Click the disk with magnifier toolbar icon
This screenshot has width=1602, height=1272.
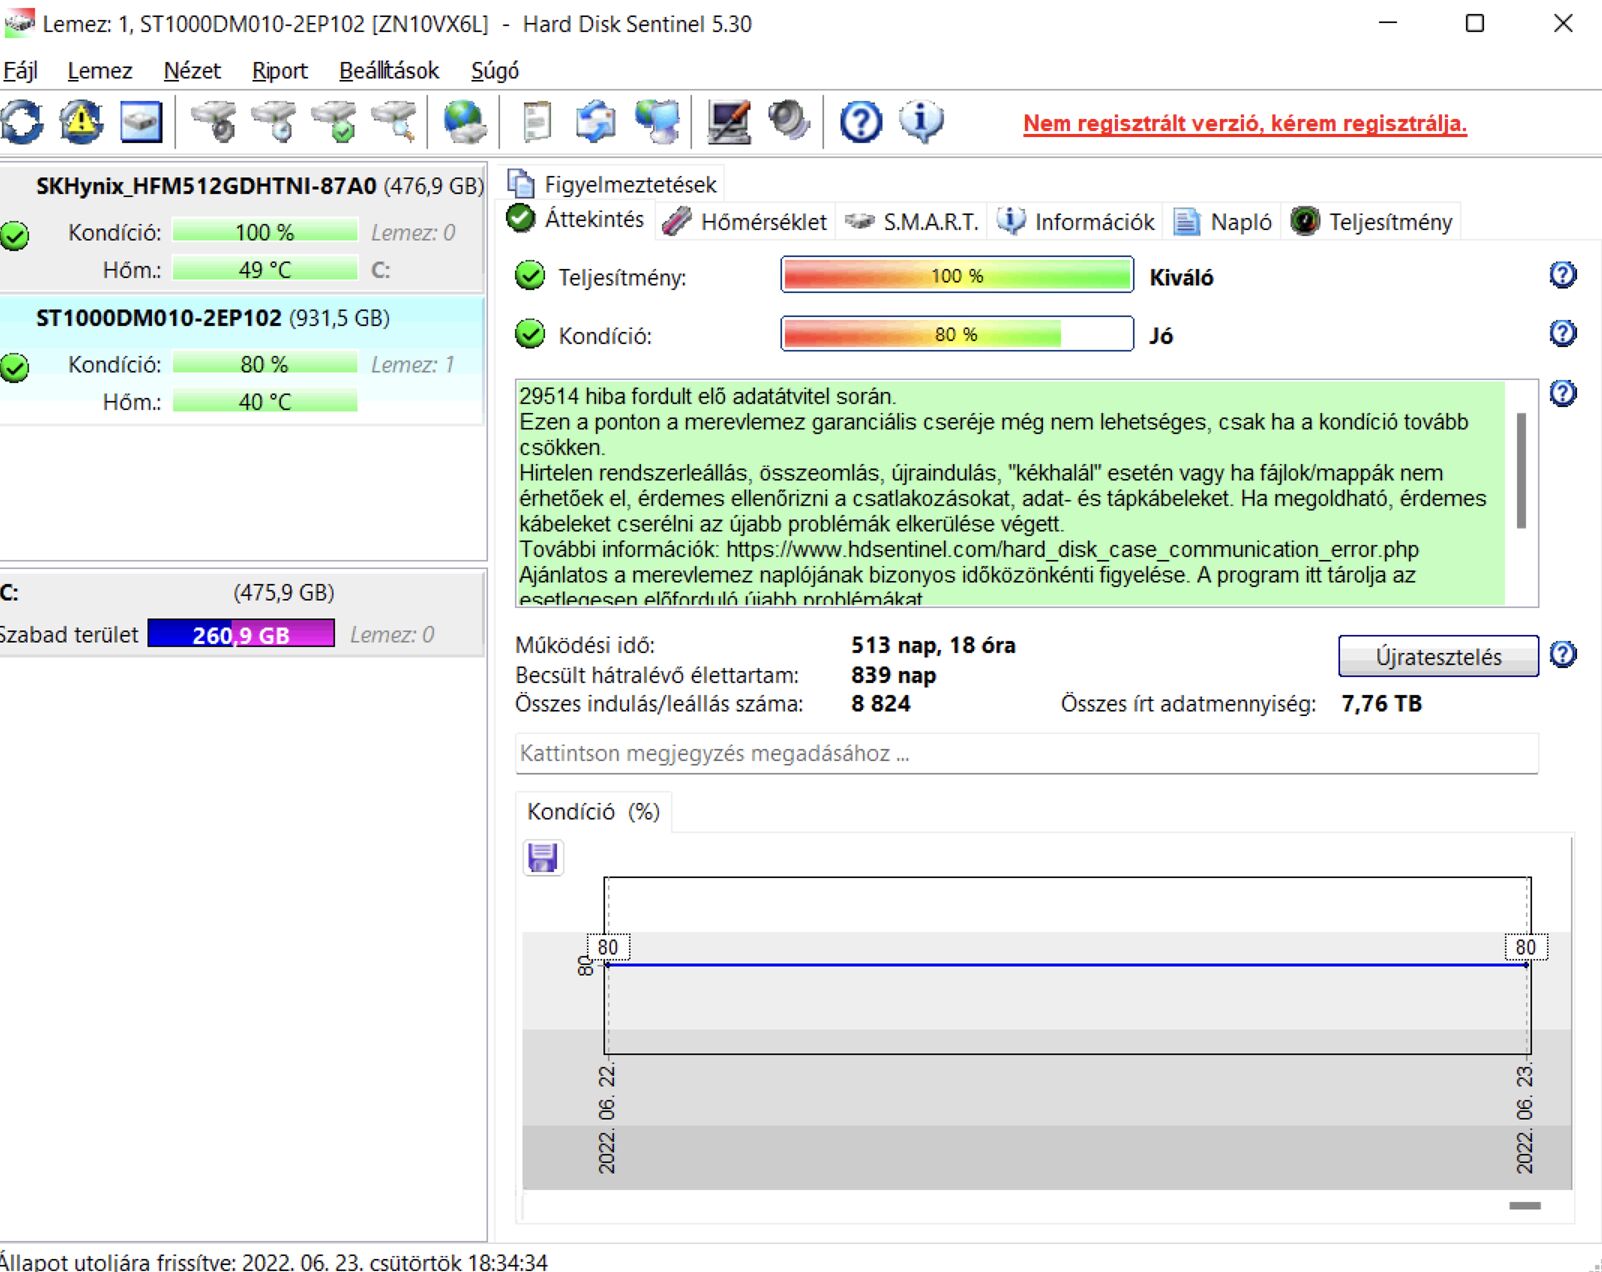pyautogui.click(x=394, y=122)
